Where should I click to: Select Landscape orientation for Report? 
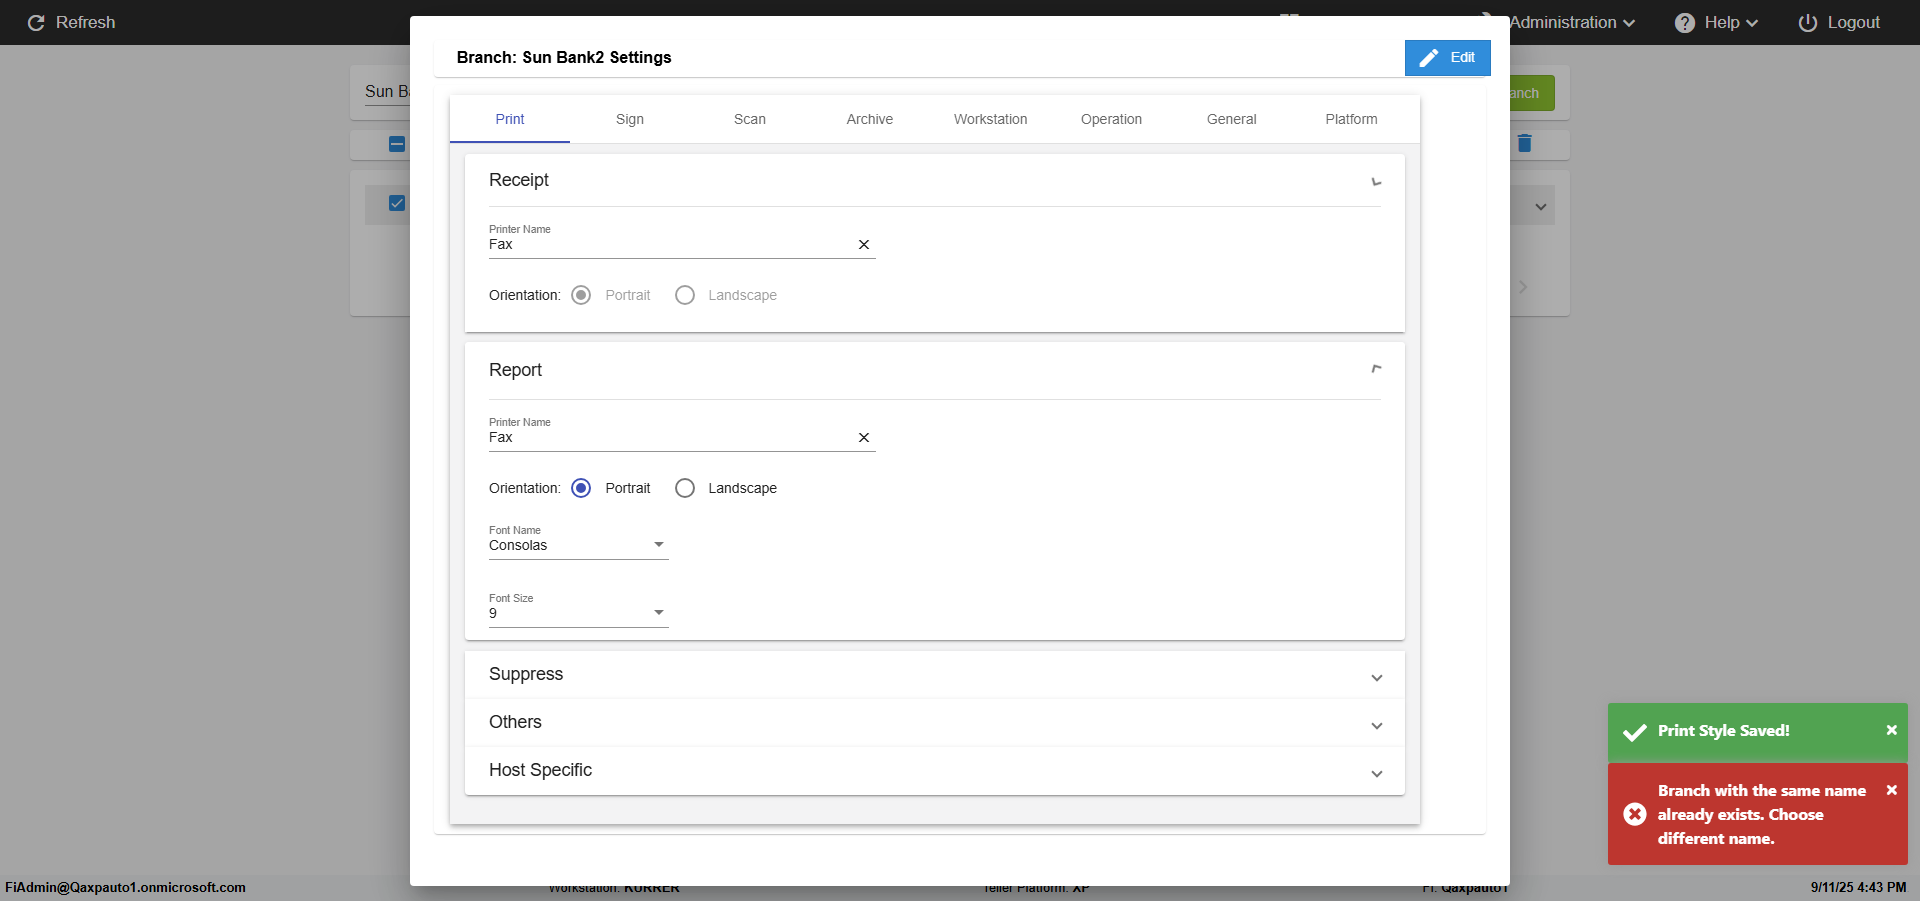(685, 489)
